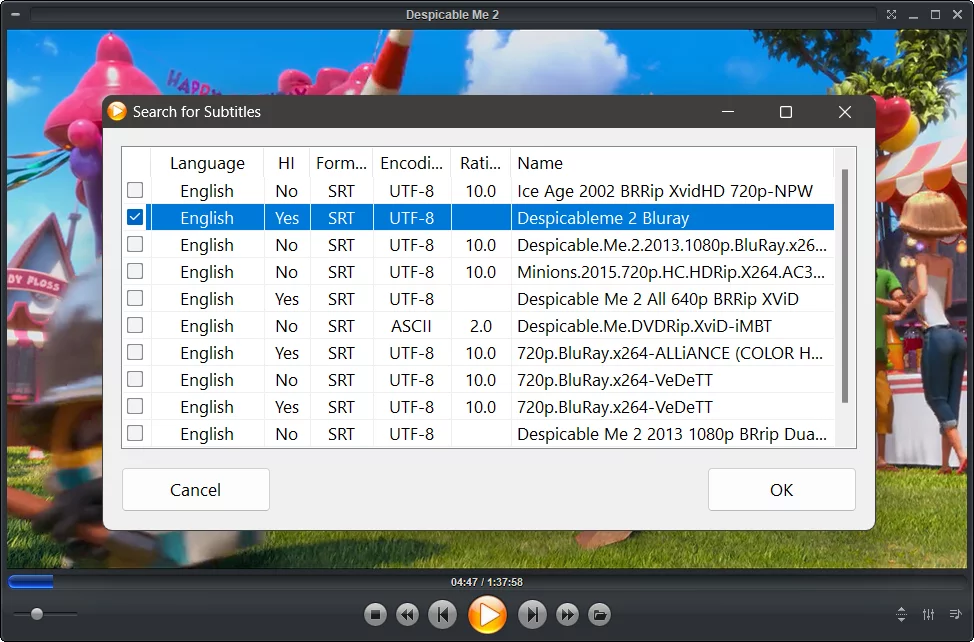
Task: Click the 2.0 rating cell
Action: tap(481, 326)
